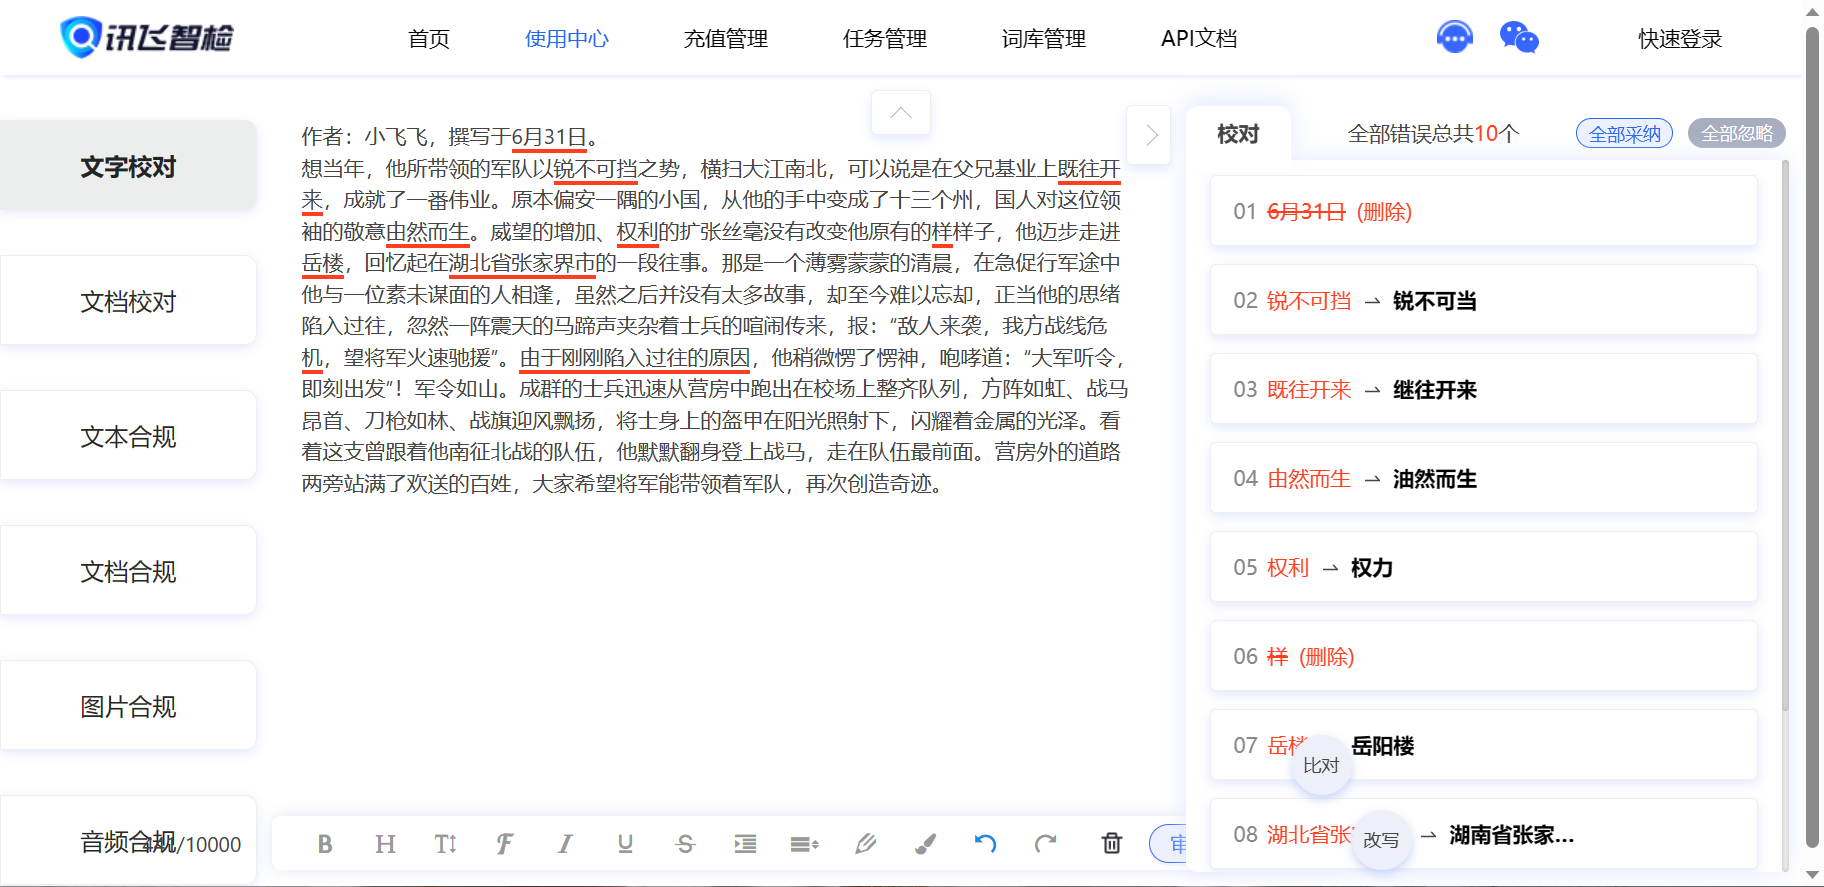Click the page scrollbar down arrow
This screenshot has width=1824, height=887.
click(x=1812, y=875)
